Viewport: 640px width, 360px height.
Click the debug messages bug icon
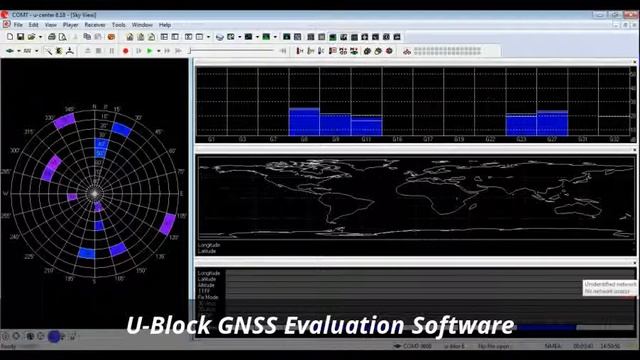59,51
